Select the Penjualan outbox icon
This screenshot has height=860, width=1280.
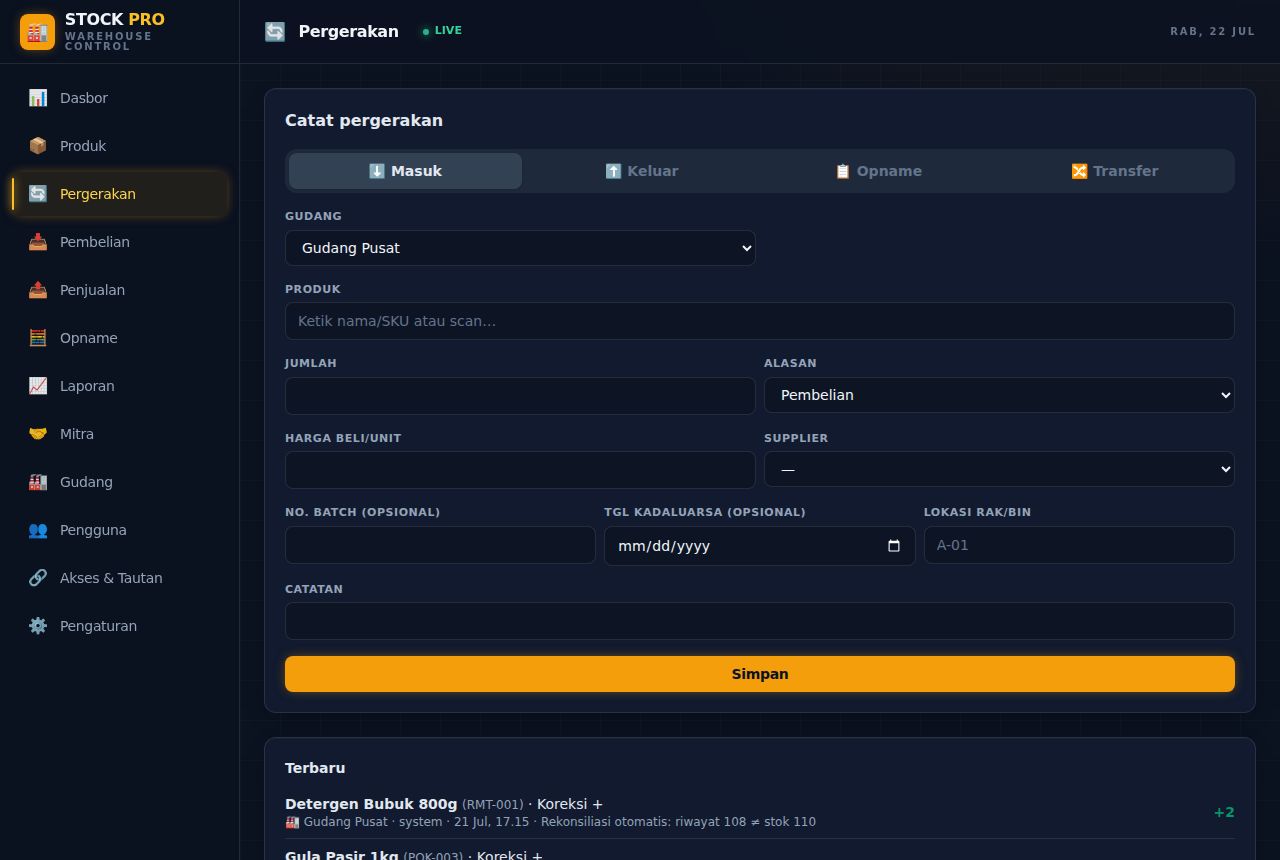(38, 290)
